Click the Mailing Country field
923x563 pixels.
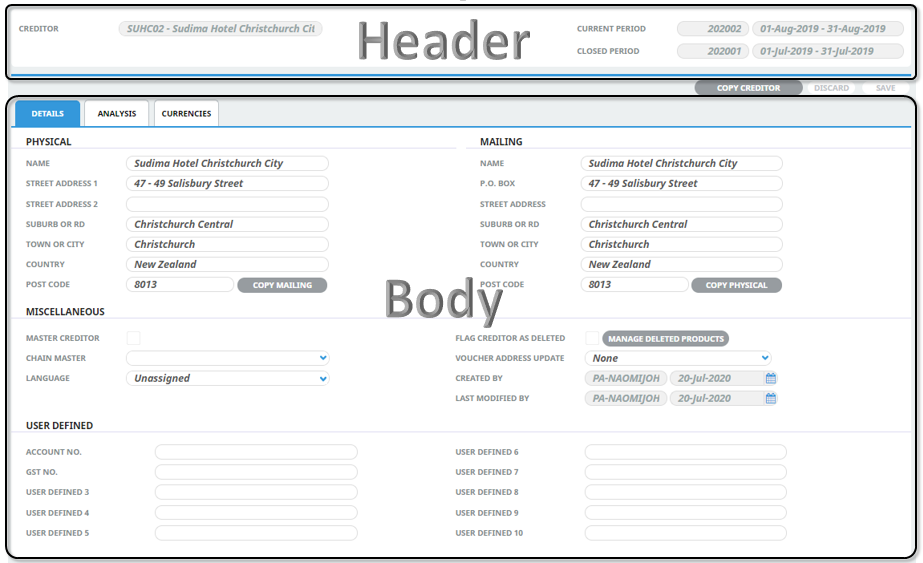(x=682, y=264)
